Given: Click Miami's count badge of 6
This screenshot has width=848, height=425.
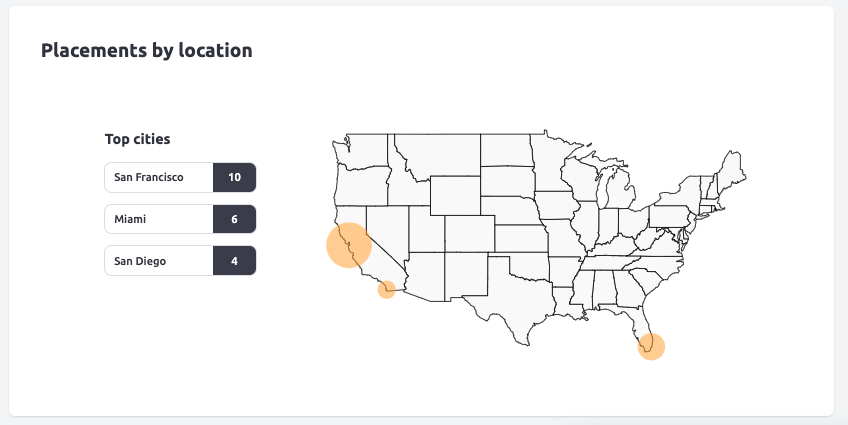Looking at the screenshot, I should (235, 219).
